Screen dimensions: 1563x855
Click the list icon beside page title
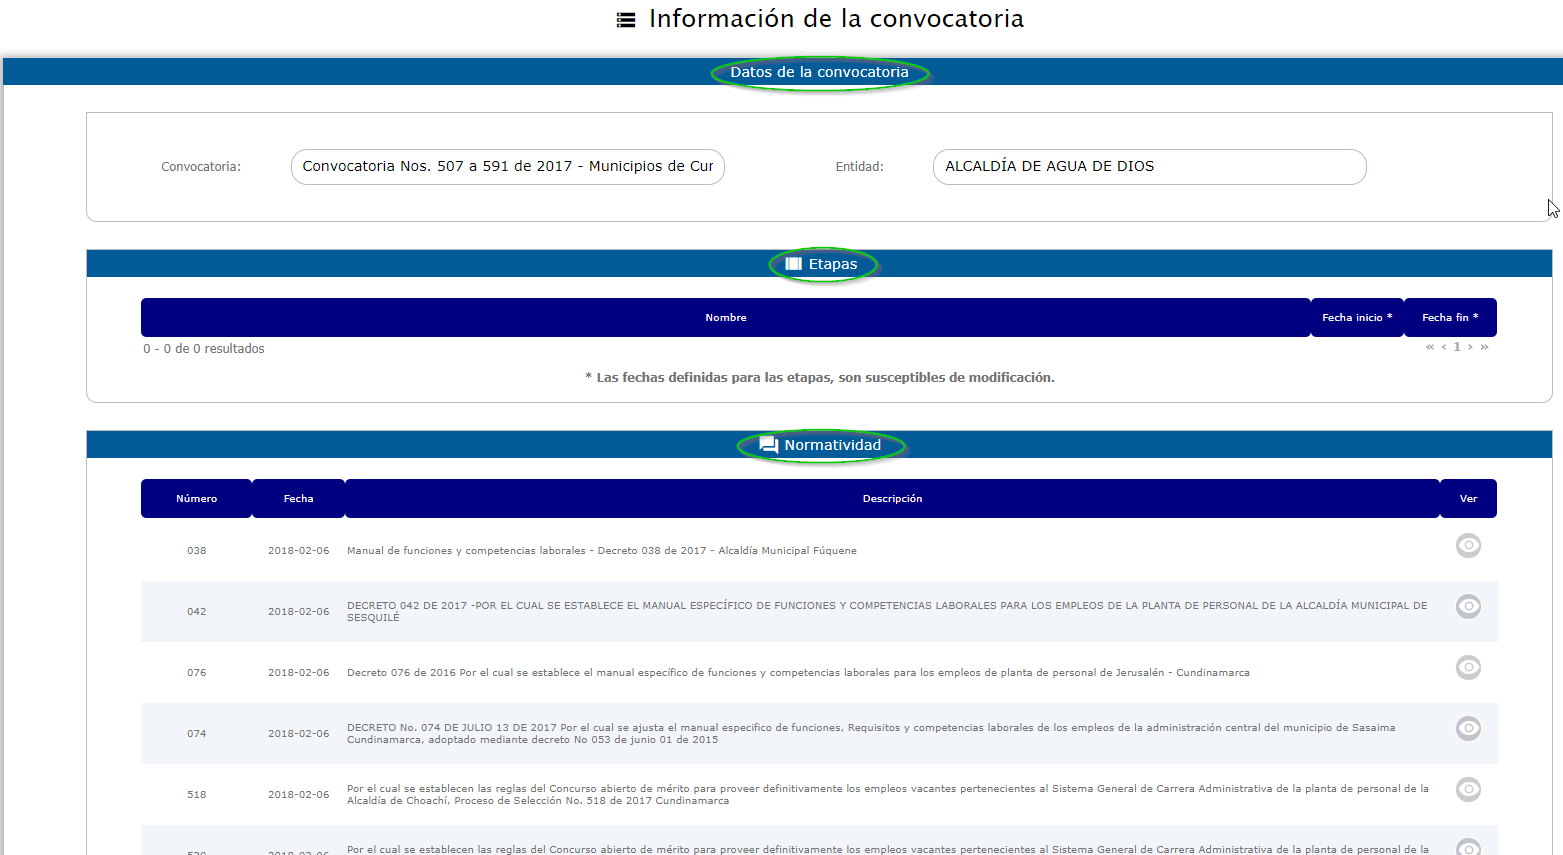click(626, 20)
